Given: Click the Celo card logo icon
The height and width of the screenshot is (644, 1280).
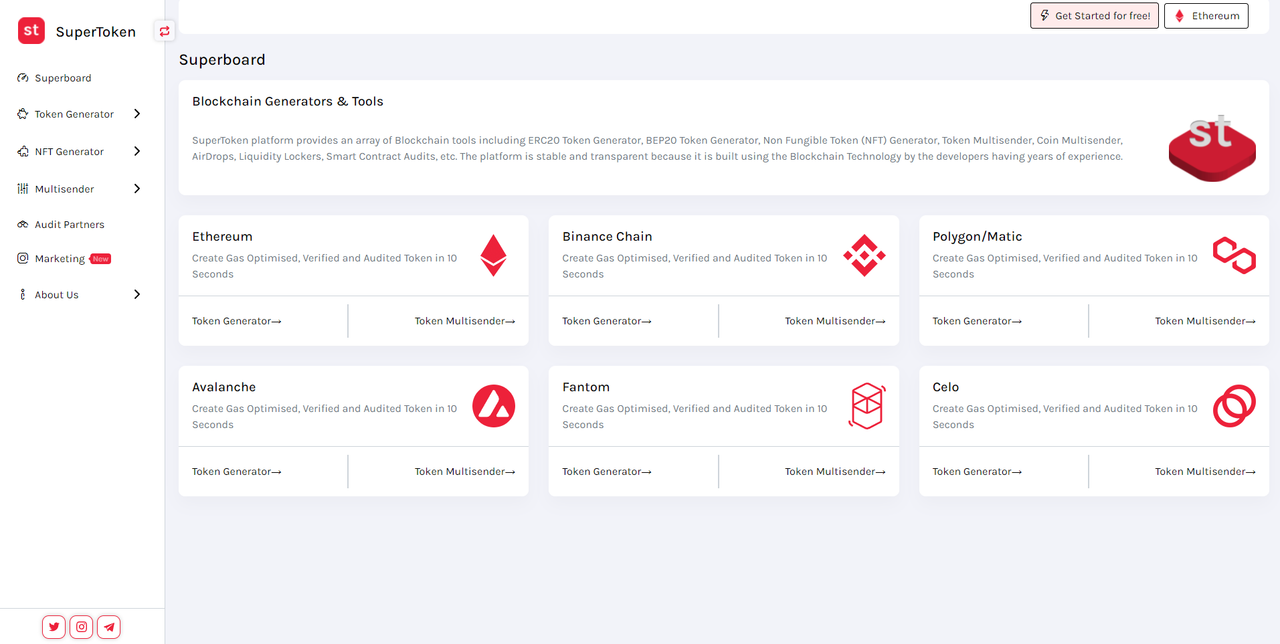Looking at the screenshot, I should point(1234,406).
